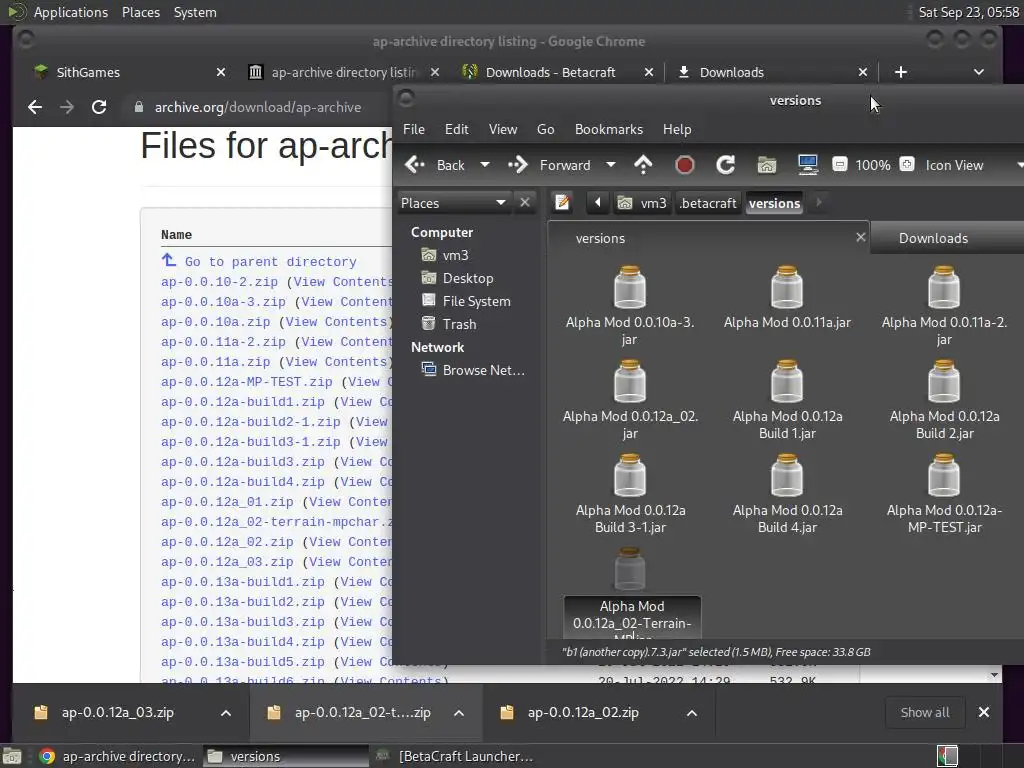Viewport: 1024px width, 768px height.
Task: Open the ap-0.0.12a-build3.zip link
Action: point(243,462)
